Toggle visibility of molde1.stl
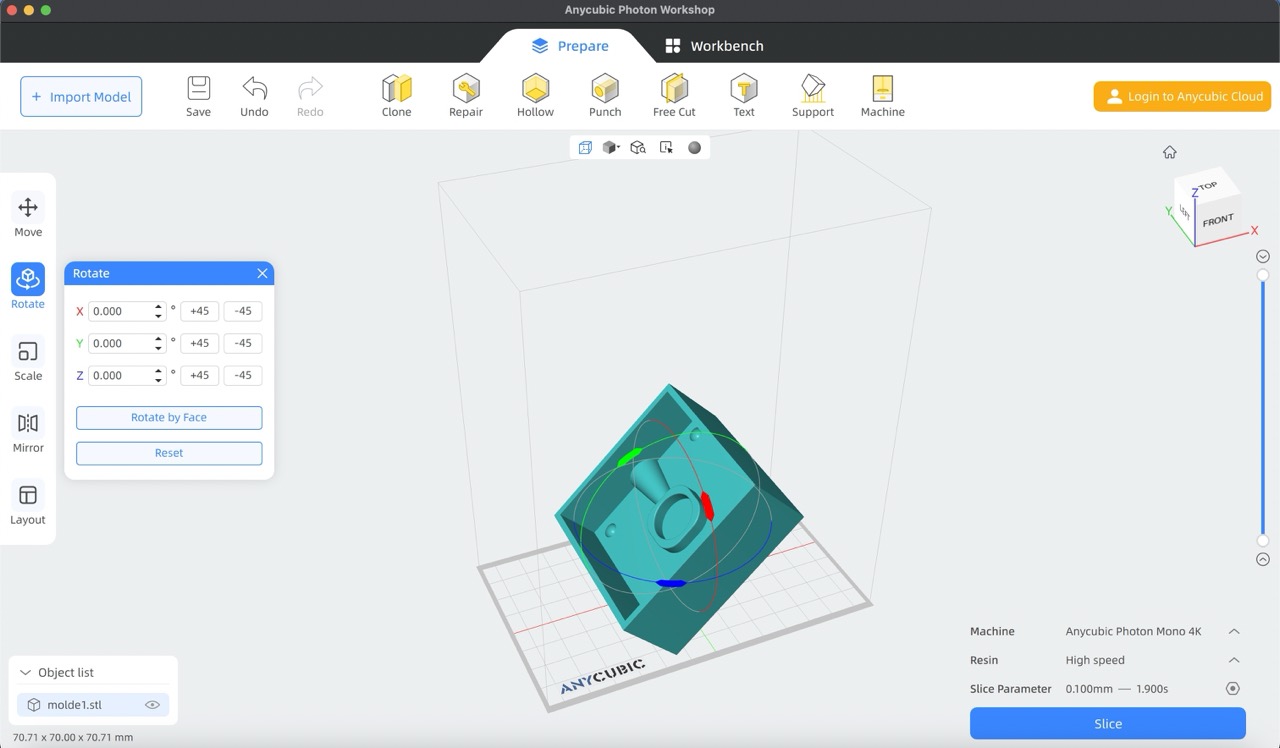 (x=152, y=705)
